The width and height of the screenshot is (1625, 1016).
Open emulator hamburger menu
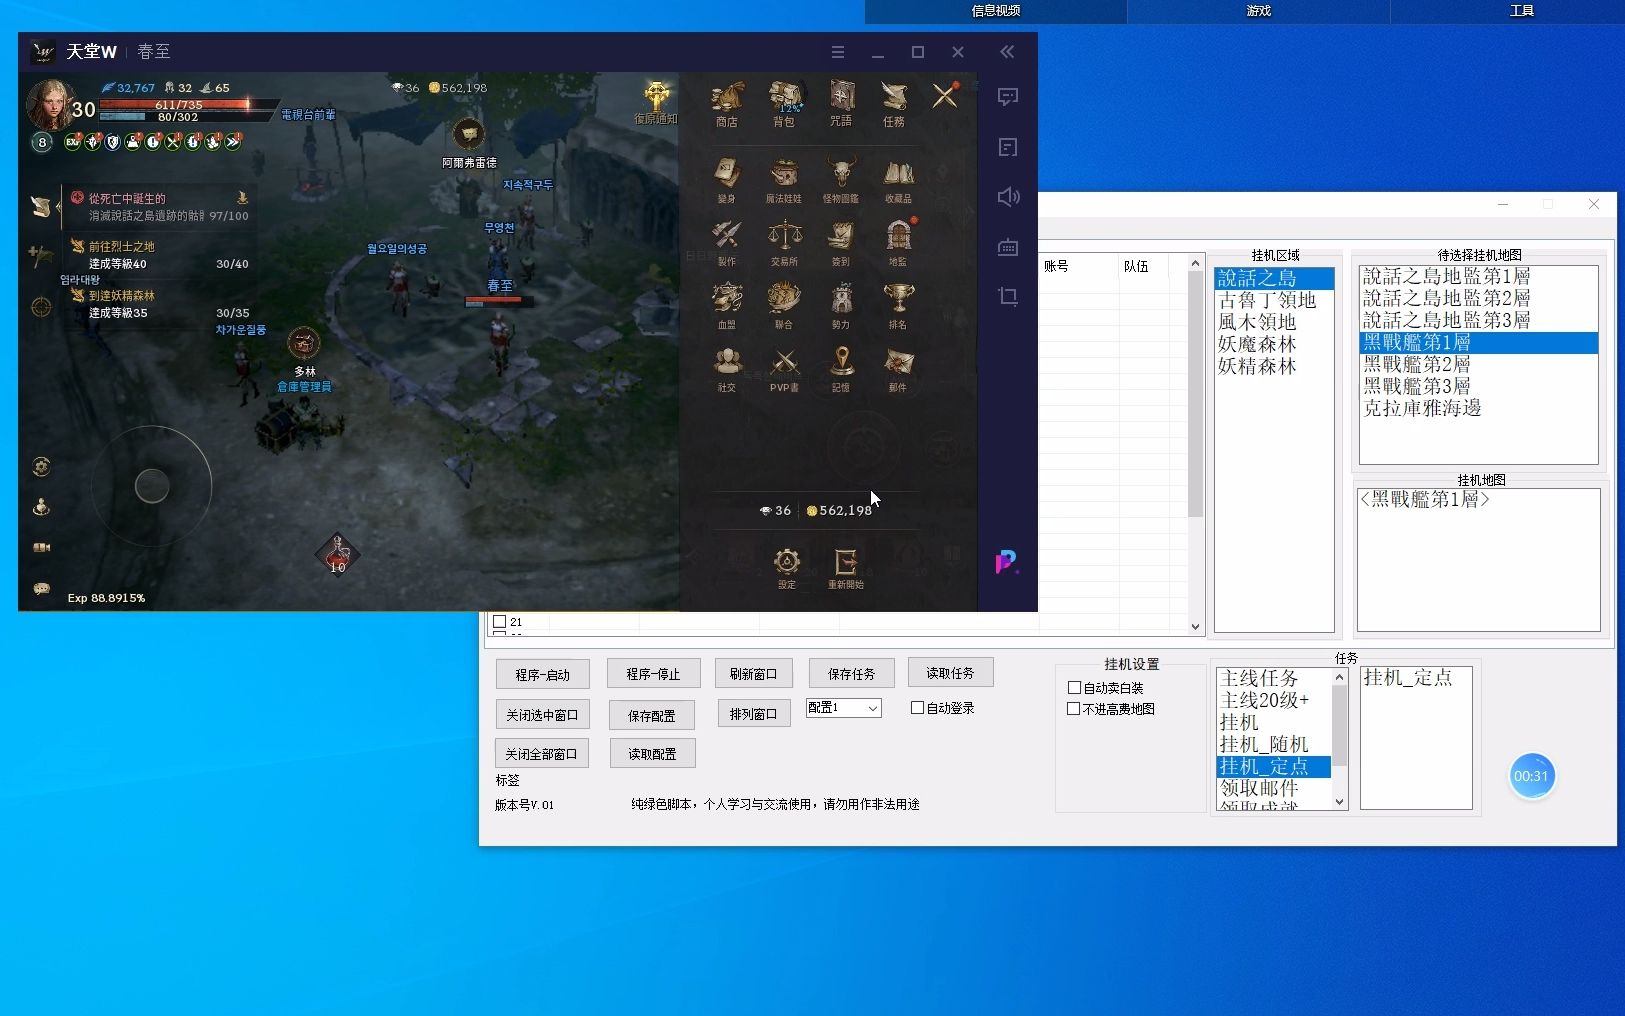pos(838,52)
